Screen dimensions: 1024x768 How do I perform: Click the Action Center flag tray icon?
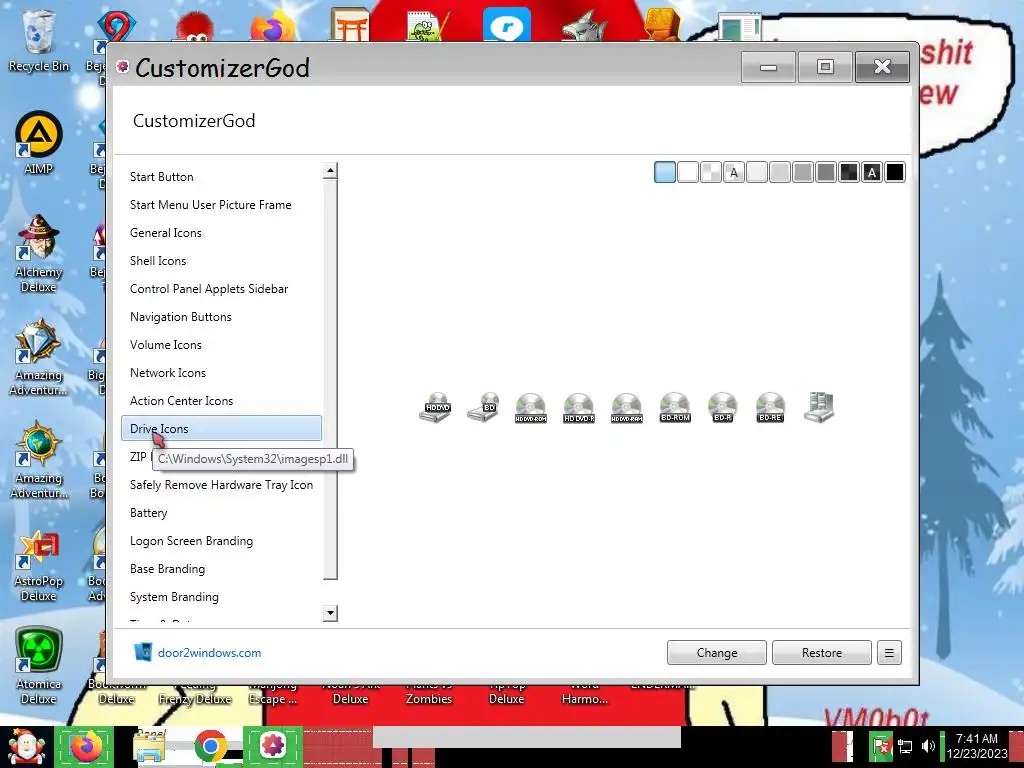tap(881, 746)
